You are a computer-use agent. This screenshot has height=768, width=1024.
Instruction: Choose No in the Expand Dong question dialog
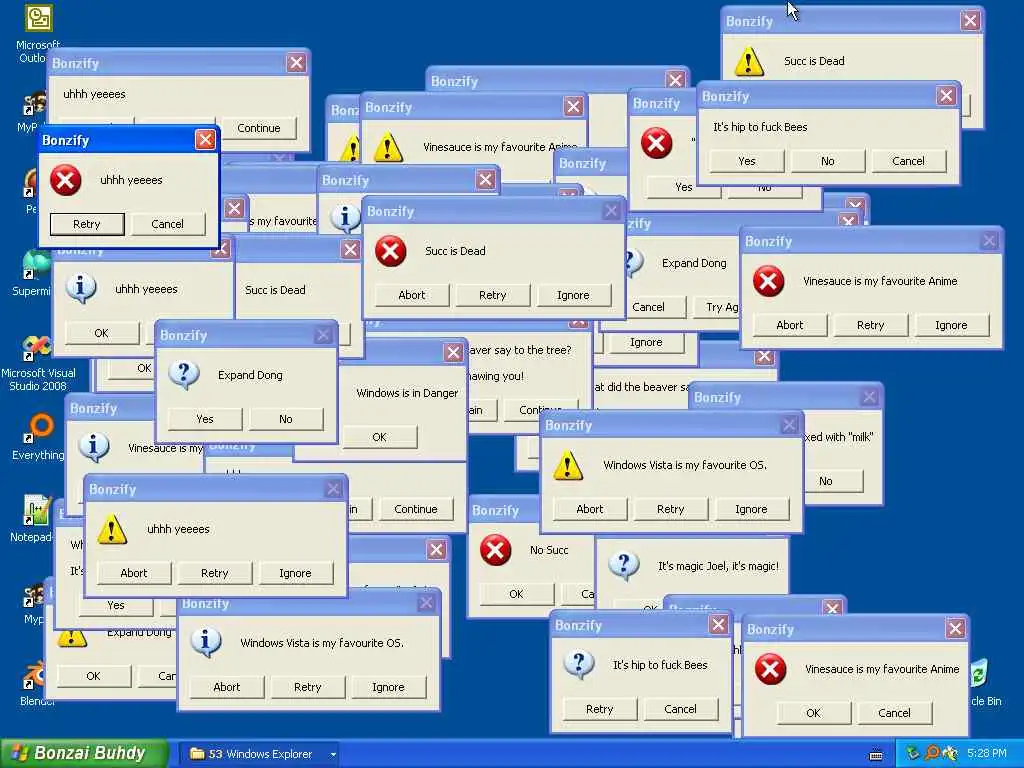[285, 419]
